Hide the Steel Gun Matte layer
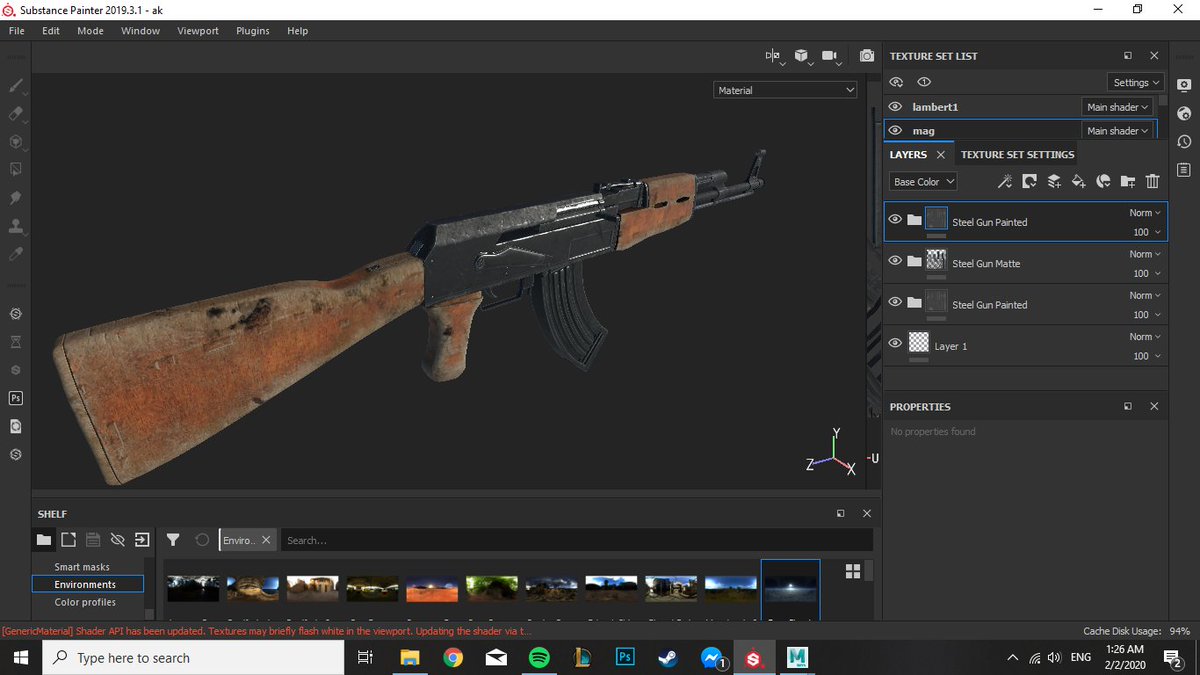This screenshot has height=675, width=1200. [x=895, y=261]
